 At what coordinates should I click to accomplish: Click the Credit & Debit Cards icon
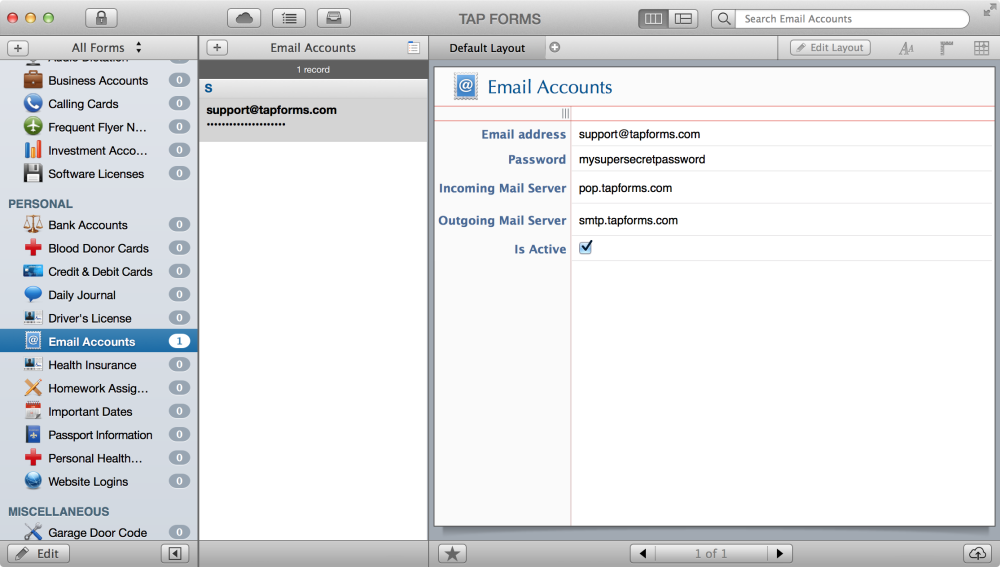[x=33, y=271]
